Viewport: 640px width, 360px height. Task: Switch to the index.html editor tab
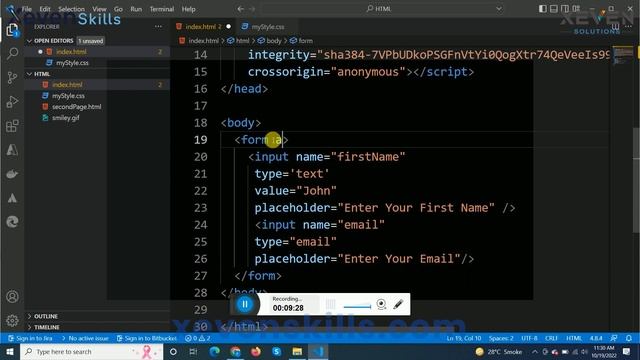(x=203, y=27)
